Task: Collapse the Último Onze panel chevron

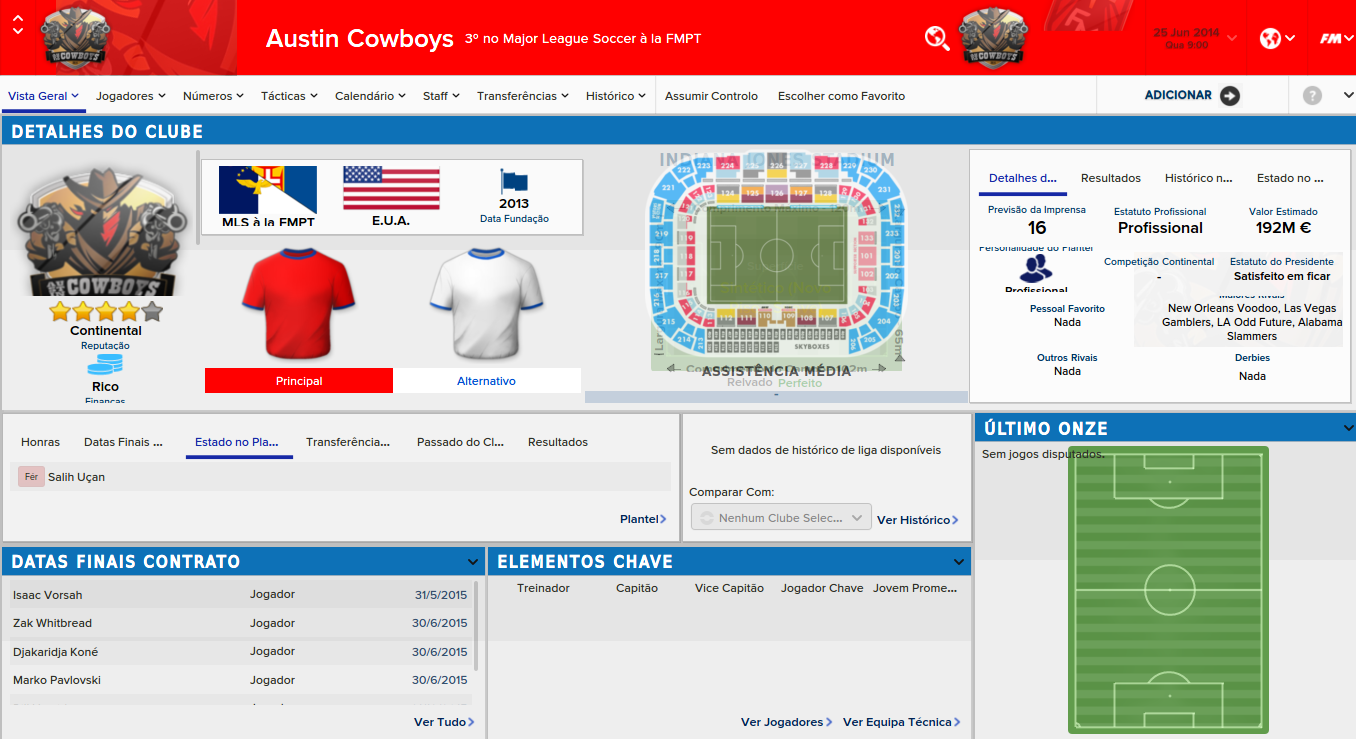Action: pos(1348,429)
